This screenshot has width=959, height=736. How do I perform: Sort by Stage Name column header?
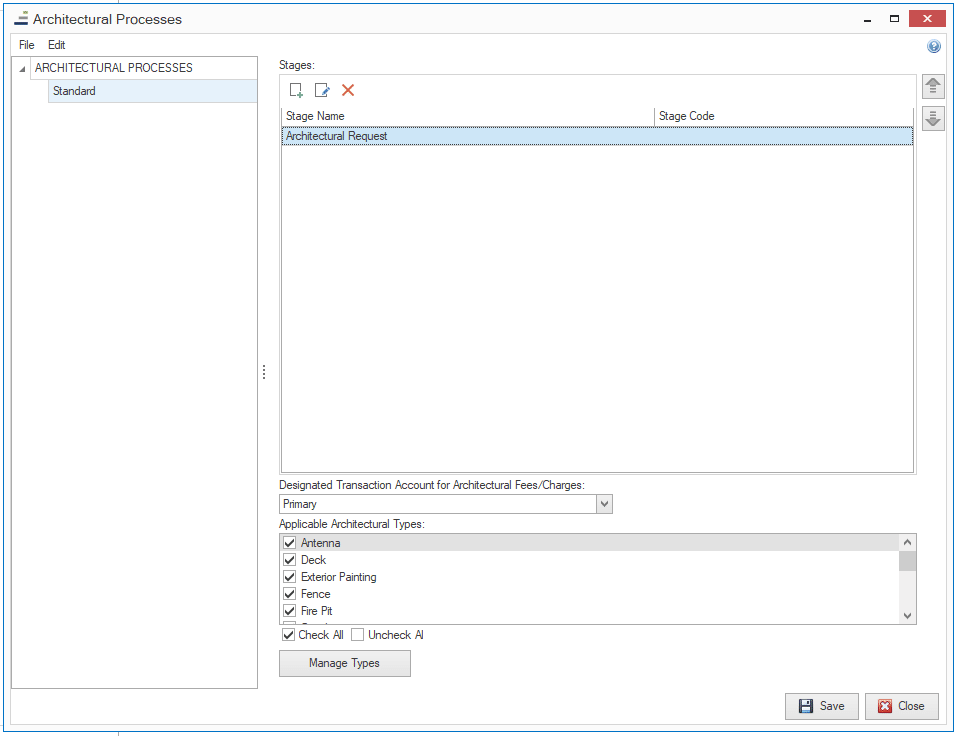(x=468, y=116)
